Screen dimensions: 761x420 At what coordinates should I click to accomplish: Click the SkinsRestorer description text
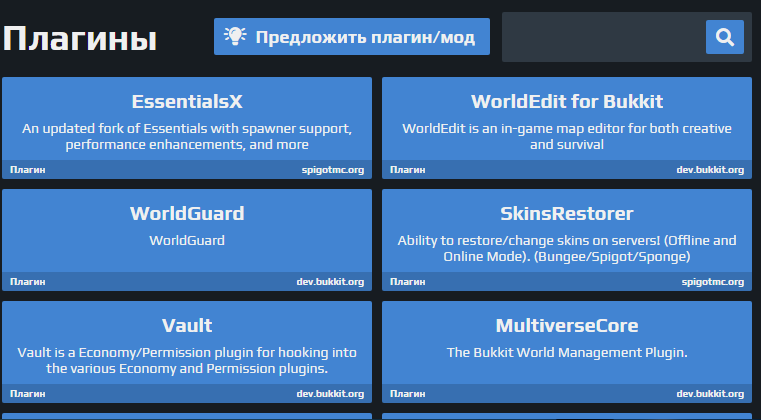[x=567, y=248]
